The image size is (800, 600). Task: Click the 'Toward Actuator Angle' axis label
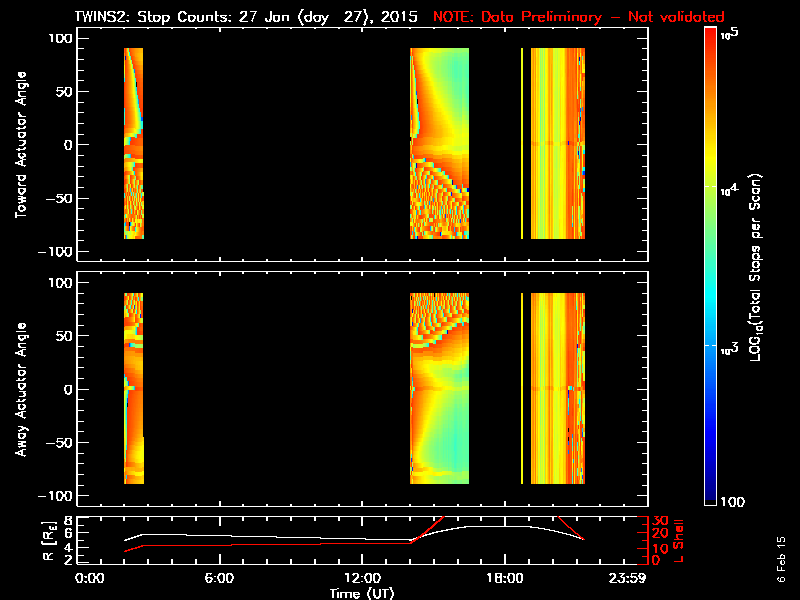tap(18, 144)
